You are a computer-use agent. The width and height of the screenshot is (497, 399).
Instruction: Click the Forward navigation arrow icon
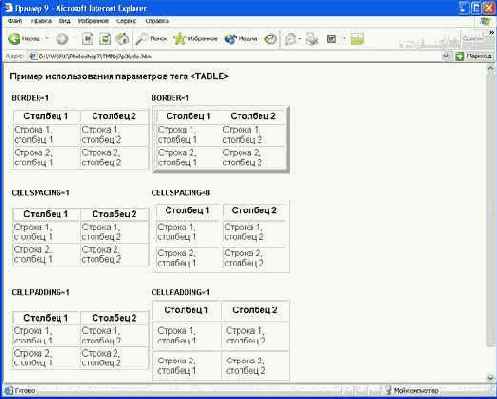click(x=62, y=39)
